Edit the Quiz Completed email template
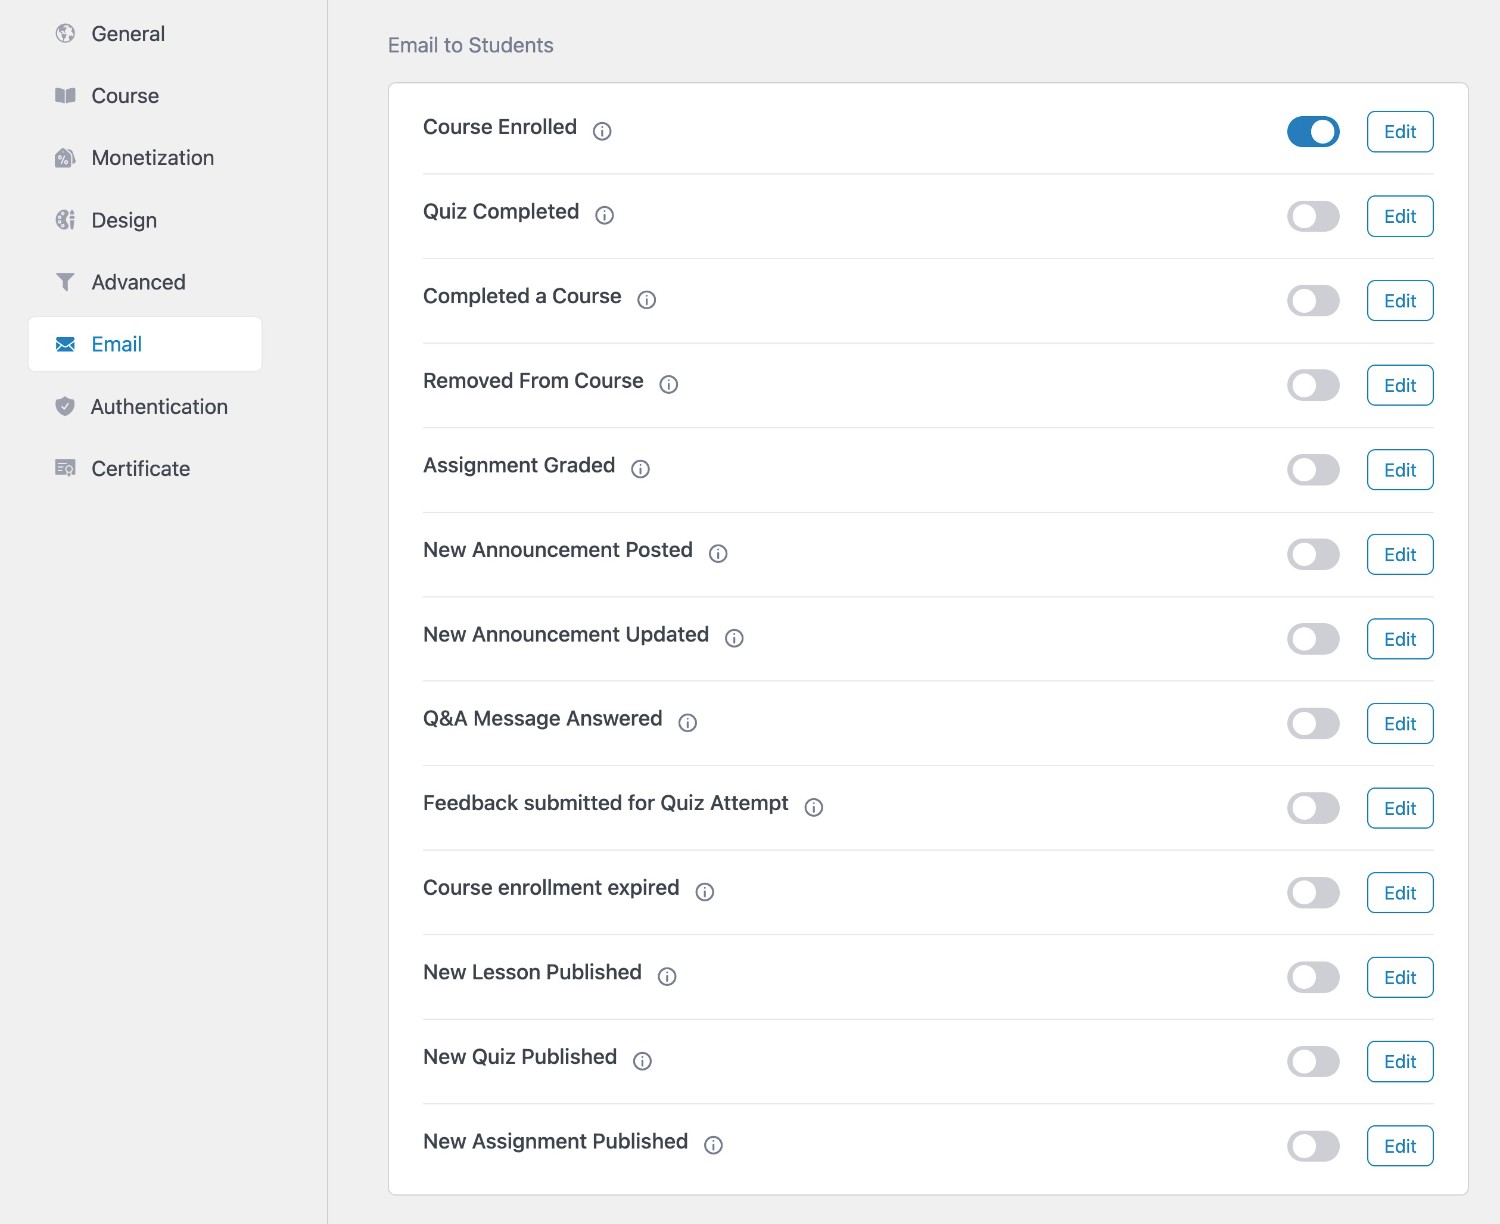 click(1400, 216)
